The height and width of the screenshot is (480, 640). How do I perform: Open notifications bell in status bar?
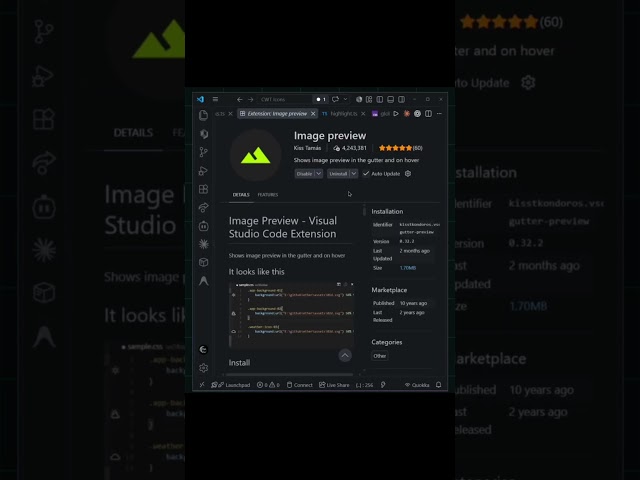438,385
